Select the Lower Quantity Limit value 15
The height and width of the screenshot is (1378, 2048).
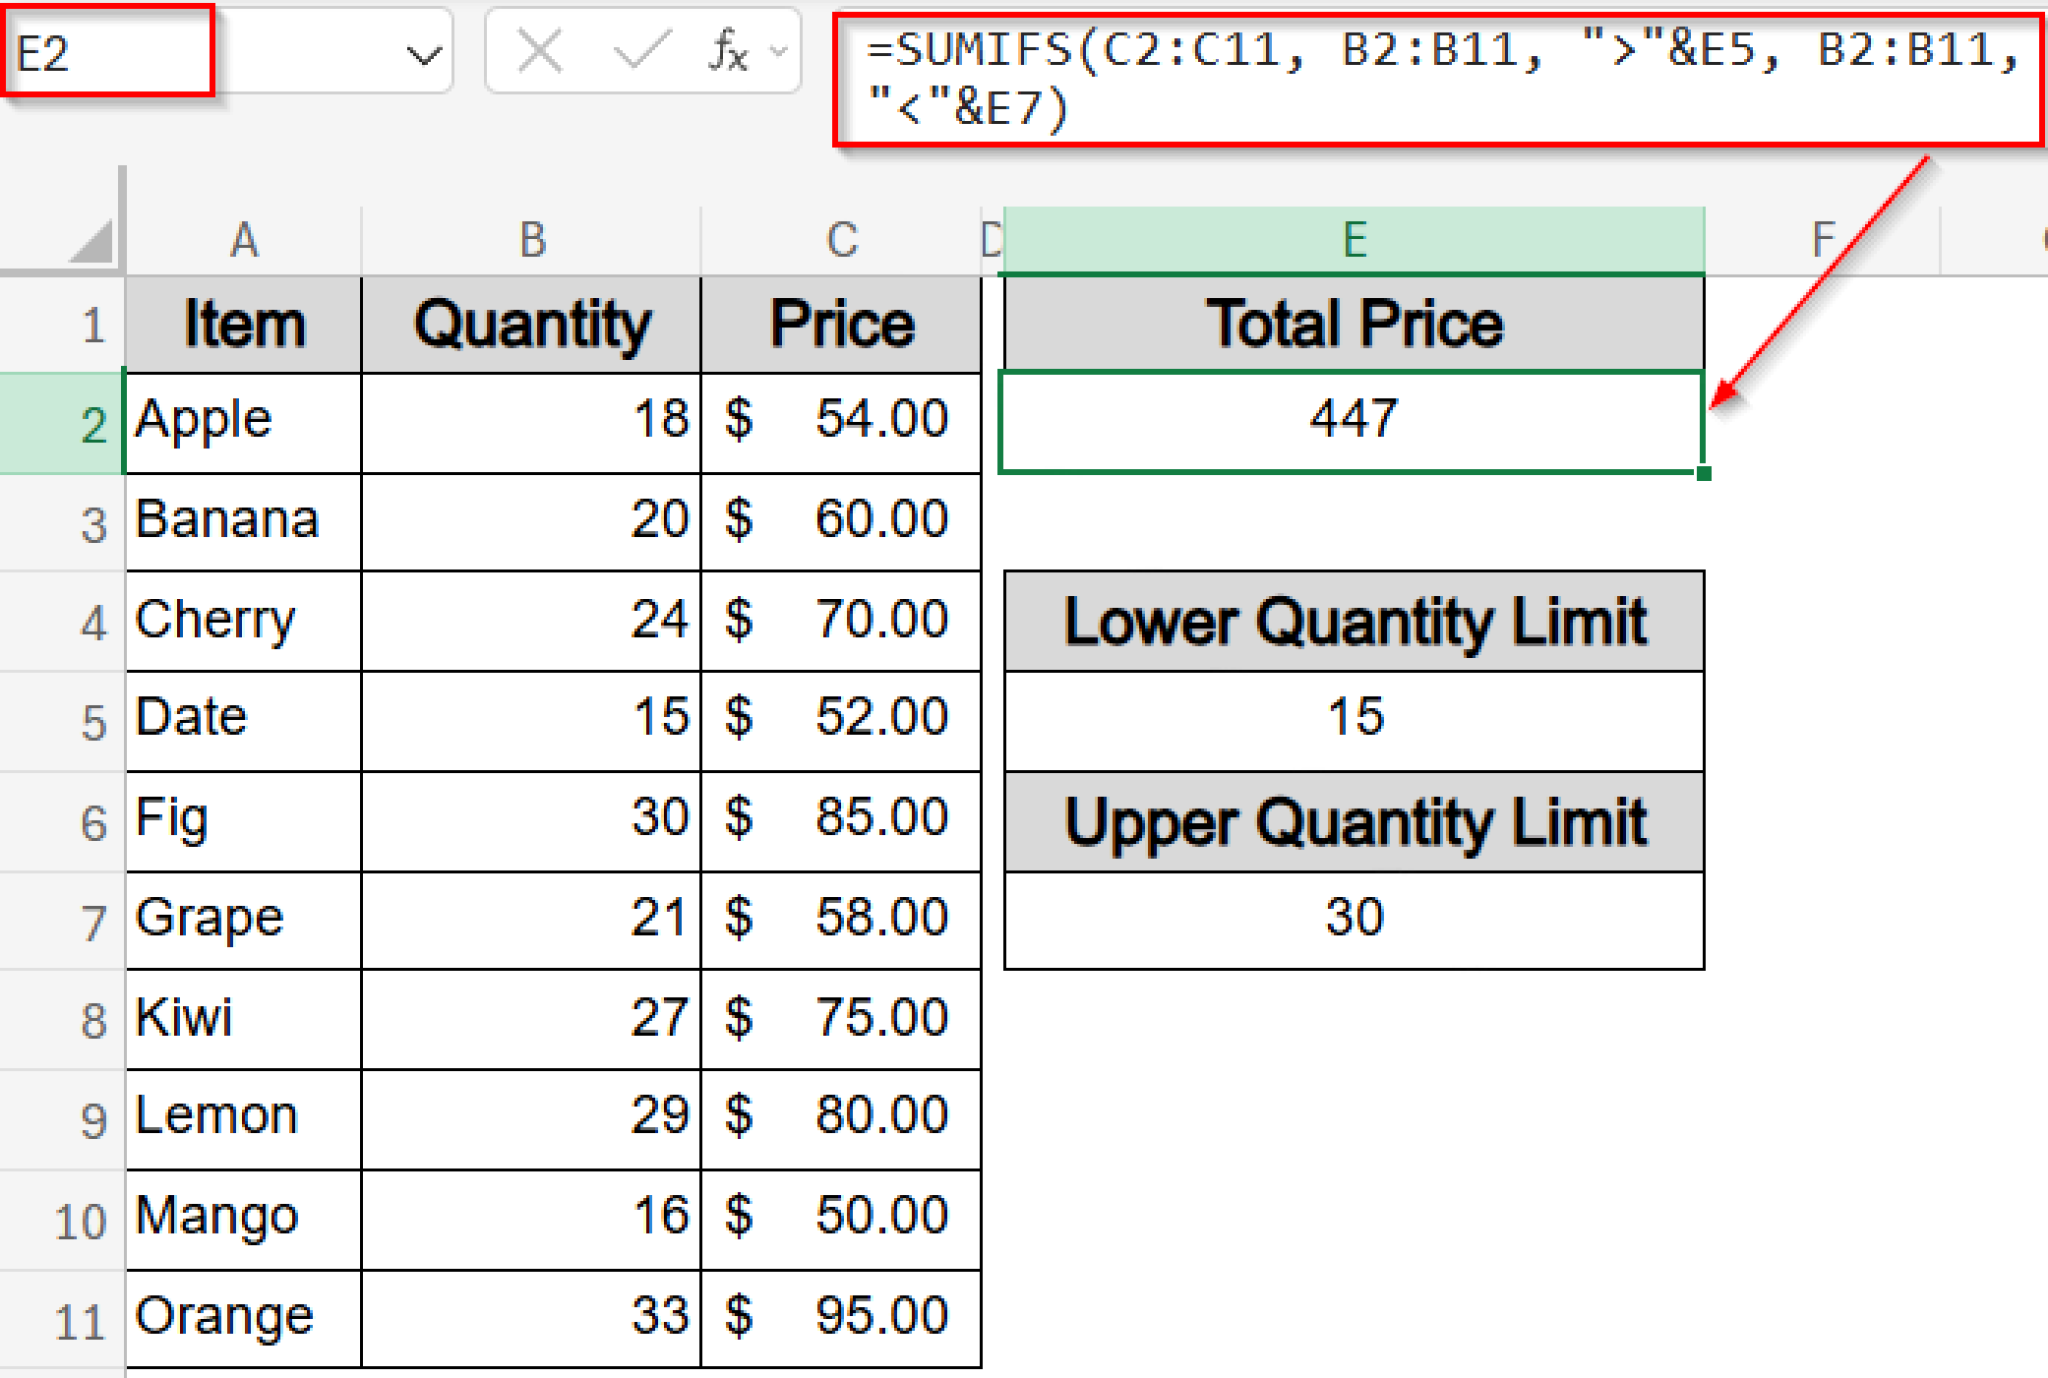pos(1352,716)
